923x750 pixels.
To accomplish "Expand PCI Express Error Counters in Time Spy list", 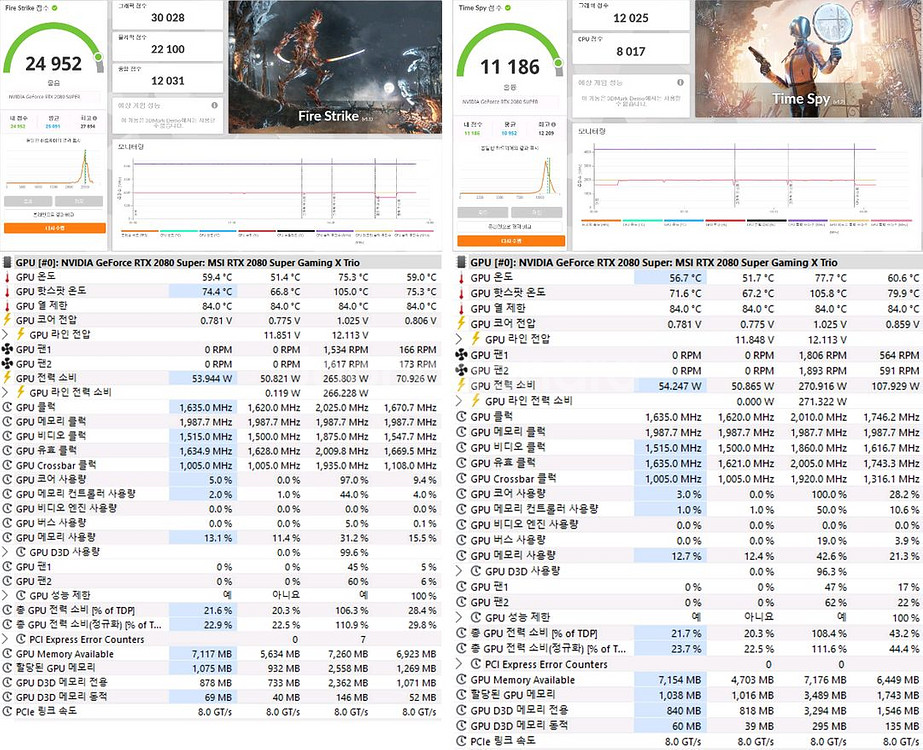I will coord(460,664).
